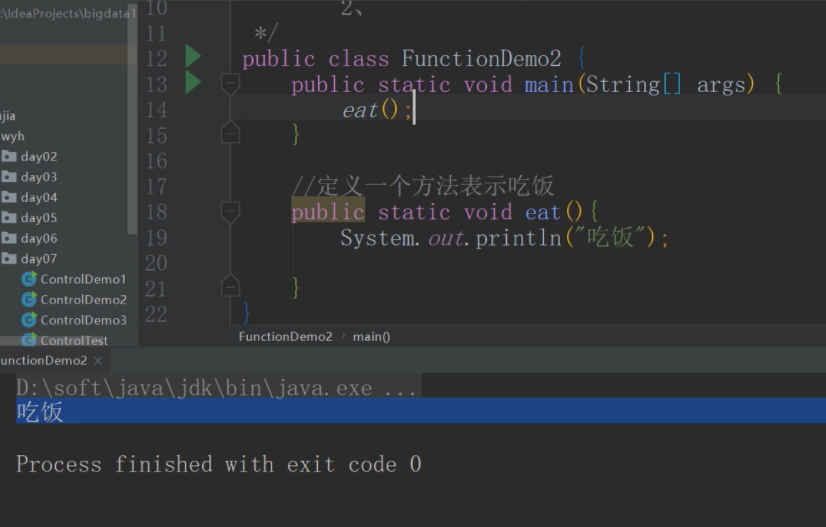Open ControlTest class file
This screenshot has height=527, width=826.
74,340
